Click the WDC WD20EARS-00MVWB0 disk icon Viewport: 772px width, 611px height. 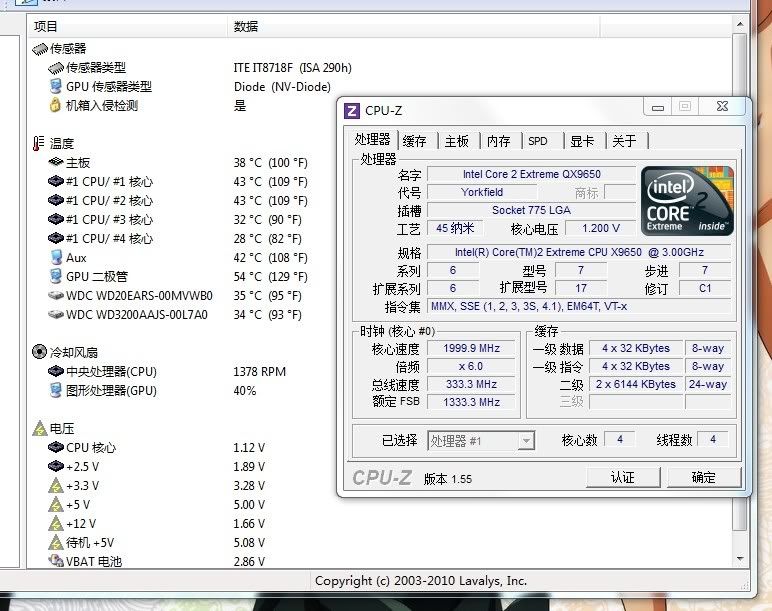point(56,295)
